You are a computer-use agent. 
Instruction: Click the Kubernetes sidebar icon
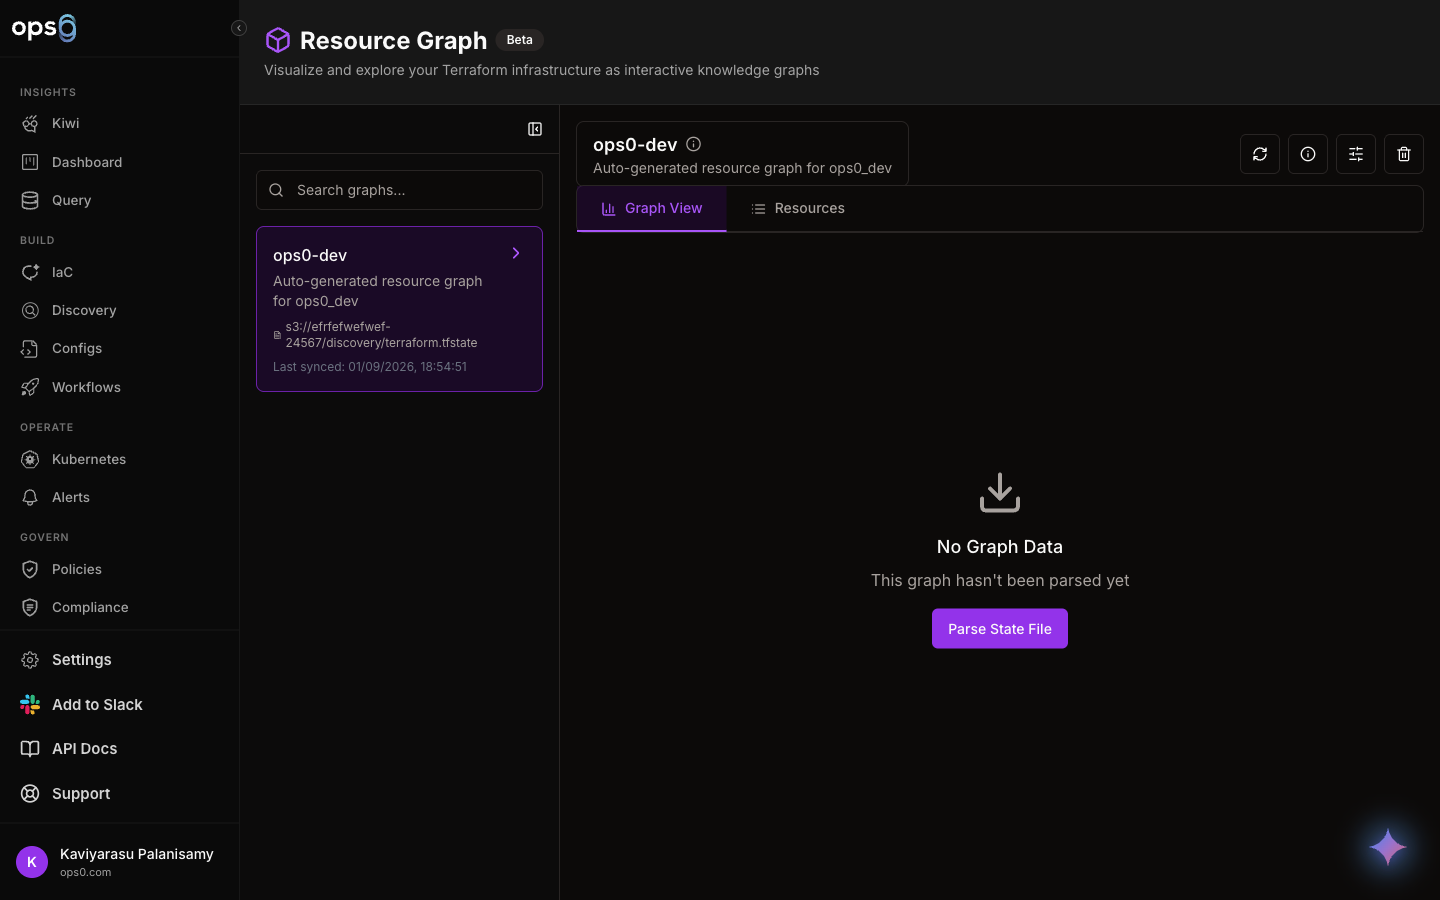point(30,459)
